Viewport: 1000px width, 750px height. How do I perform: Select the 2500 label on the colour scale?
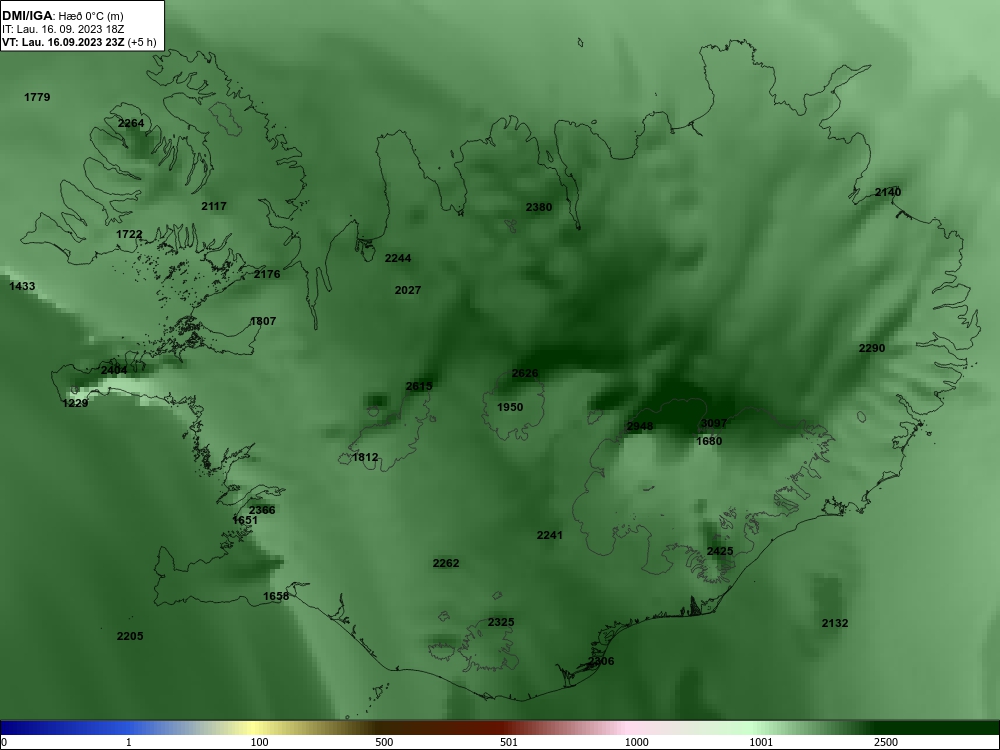886,742
